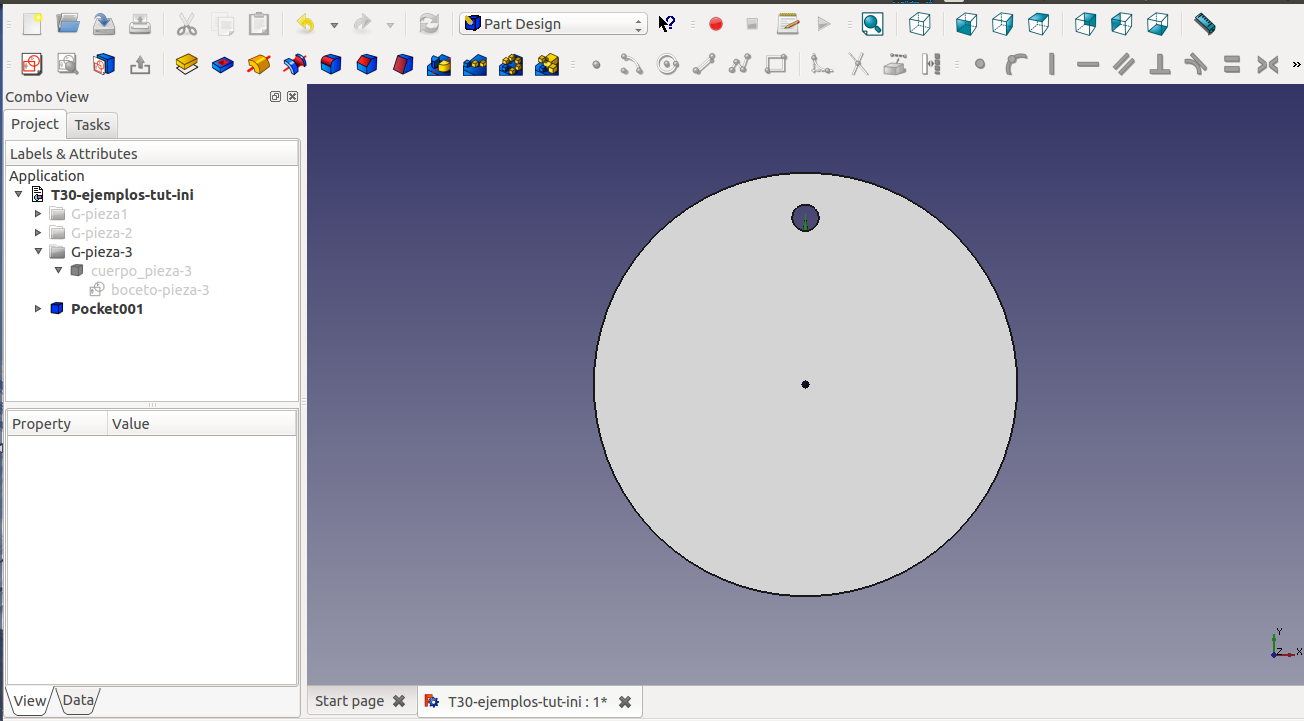Show more toolbar items with chevron
The height and width of the screenshot is (721, 1304).
click(x=1297, y=65)
